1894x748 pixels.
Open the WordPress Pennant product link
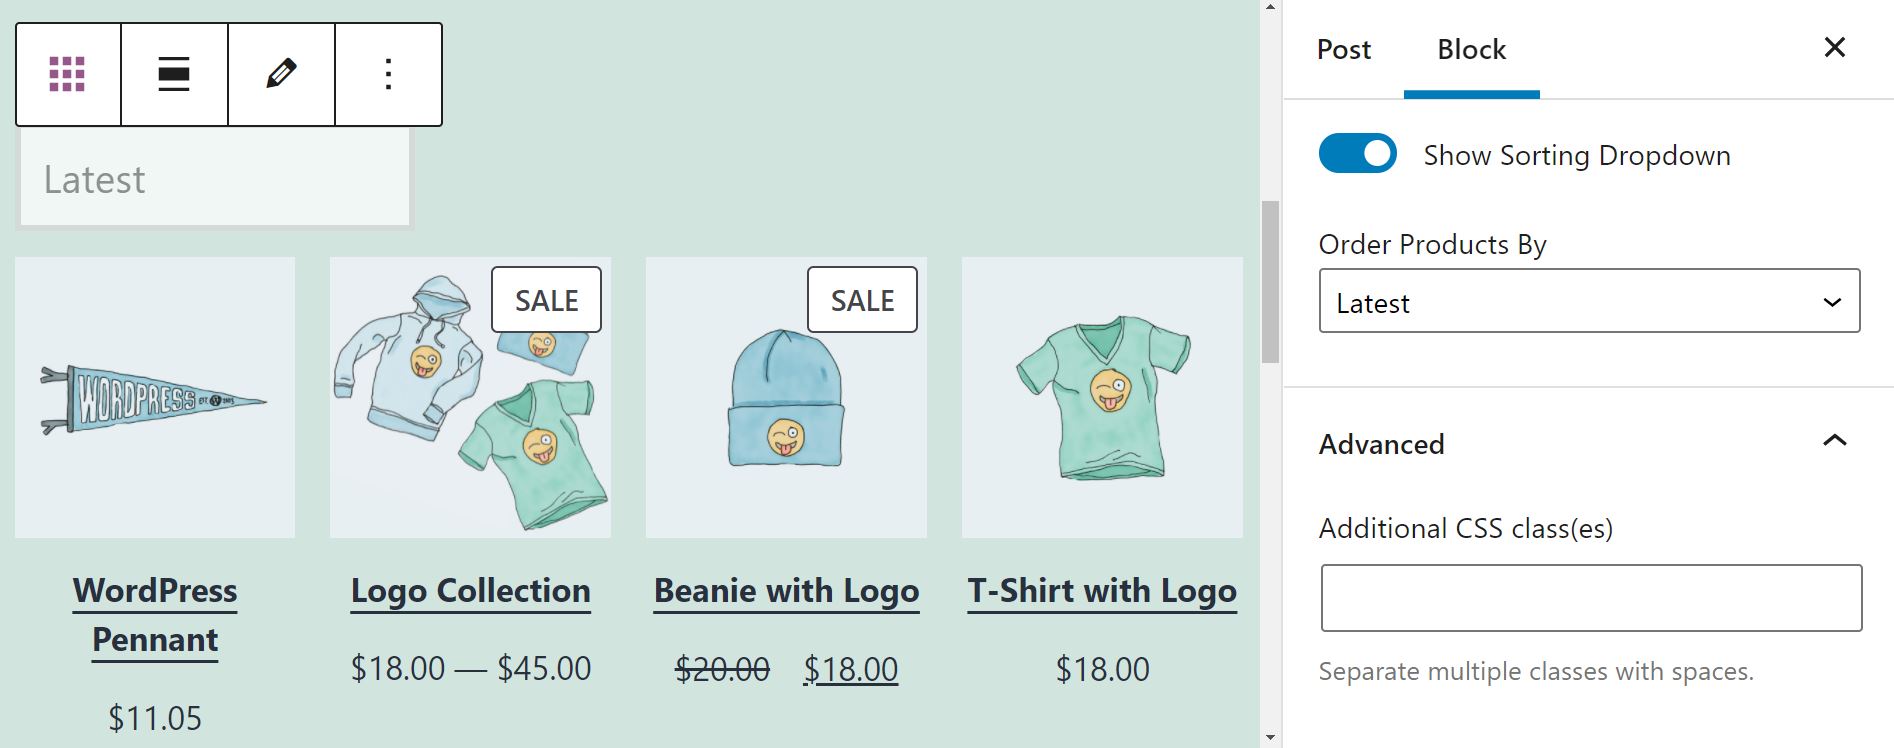click(x=155, y=614)
